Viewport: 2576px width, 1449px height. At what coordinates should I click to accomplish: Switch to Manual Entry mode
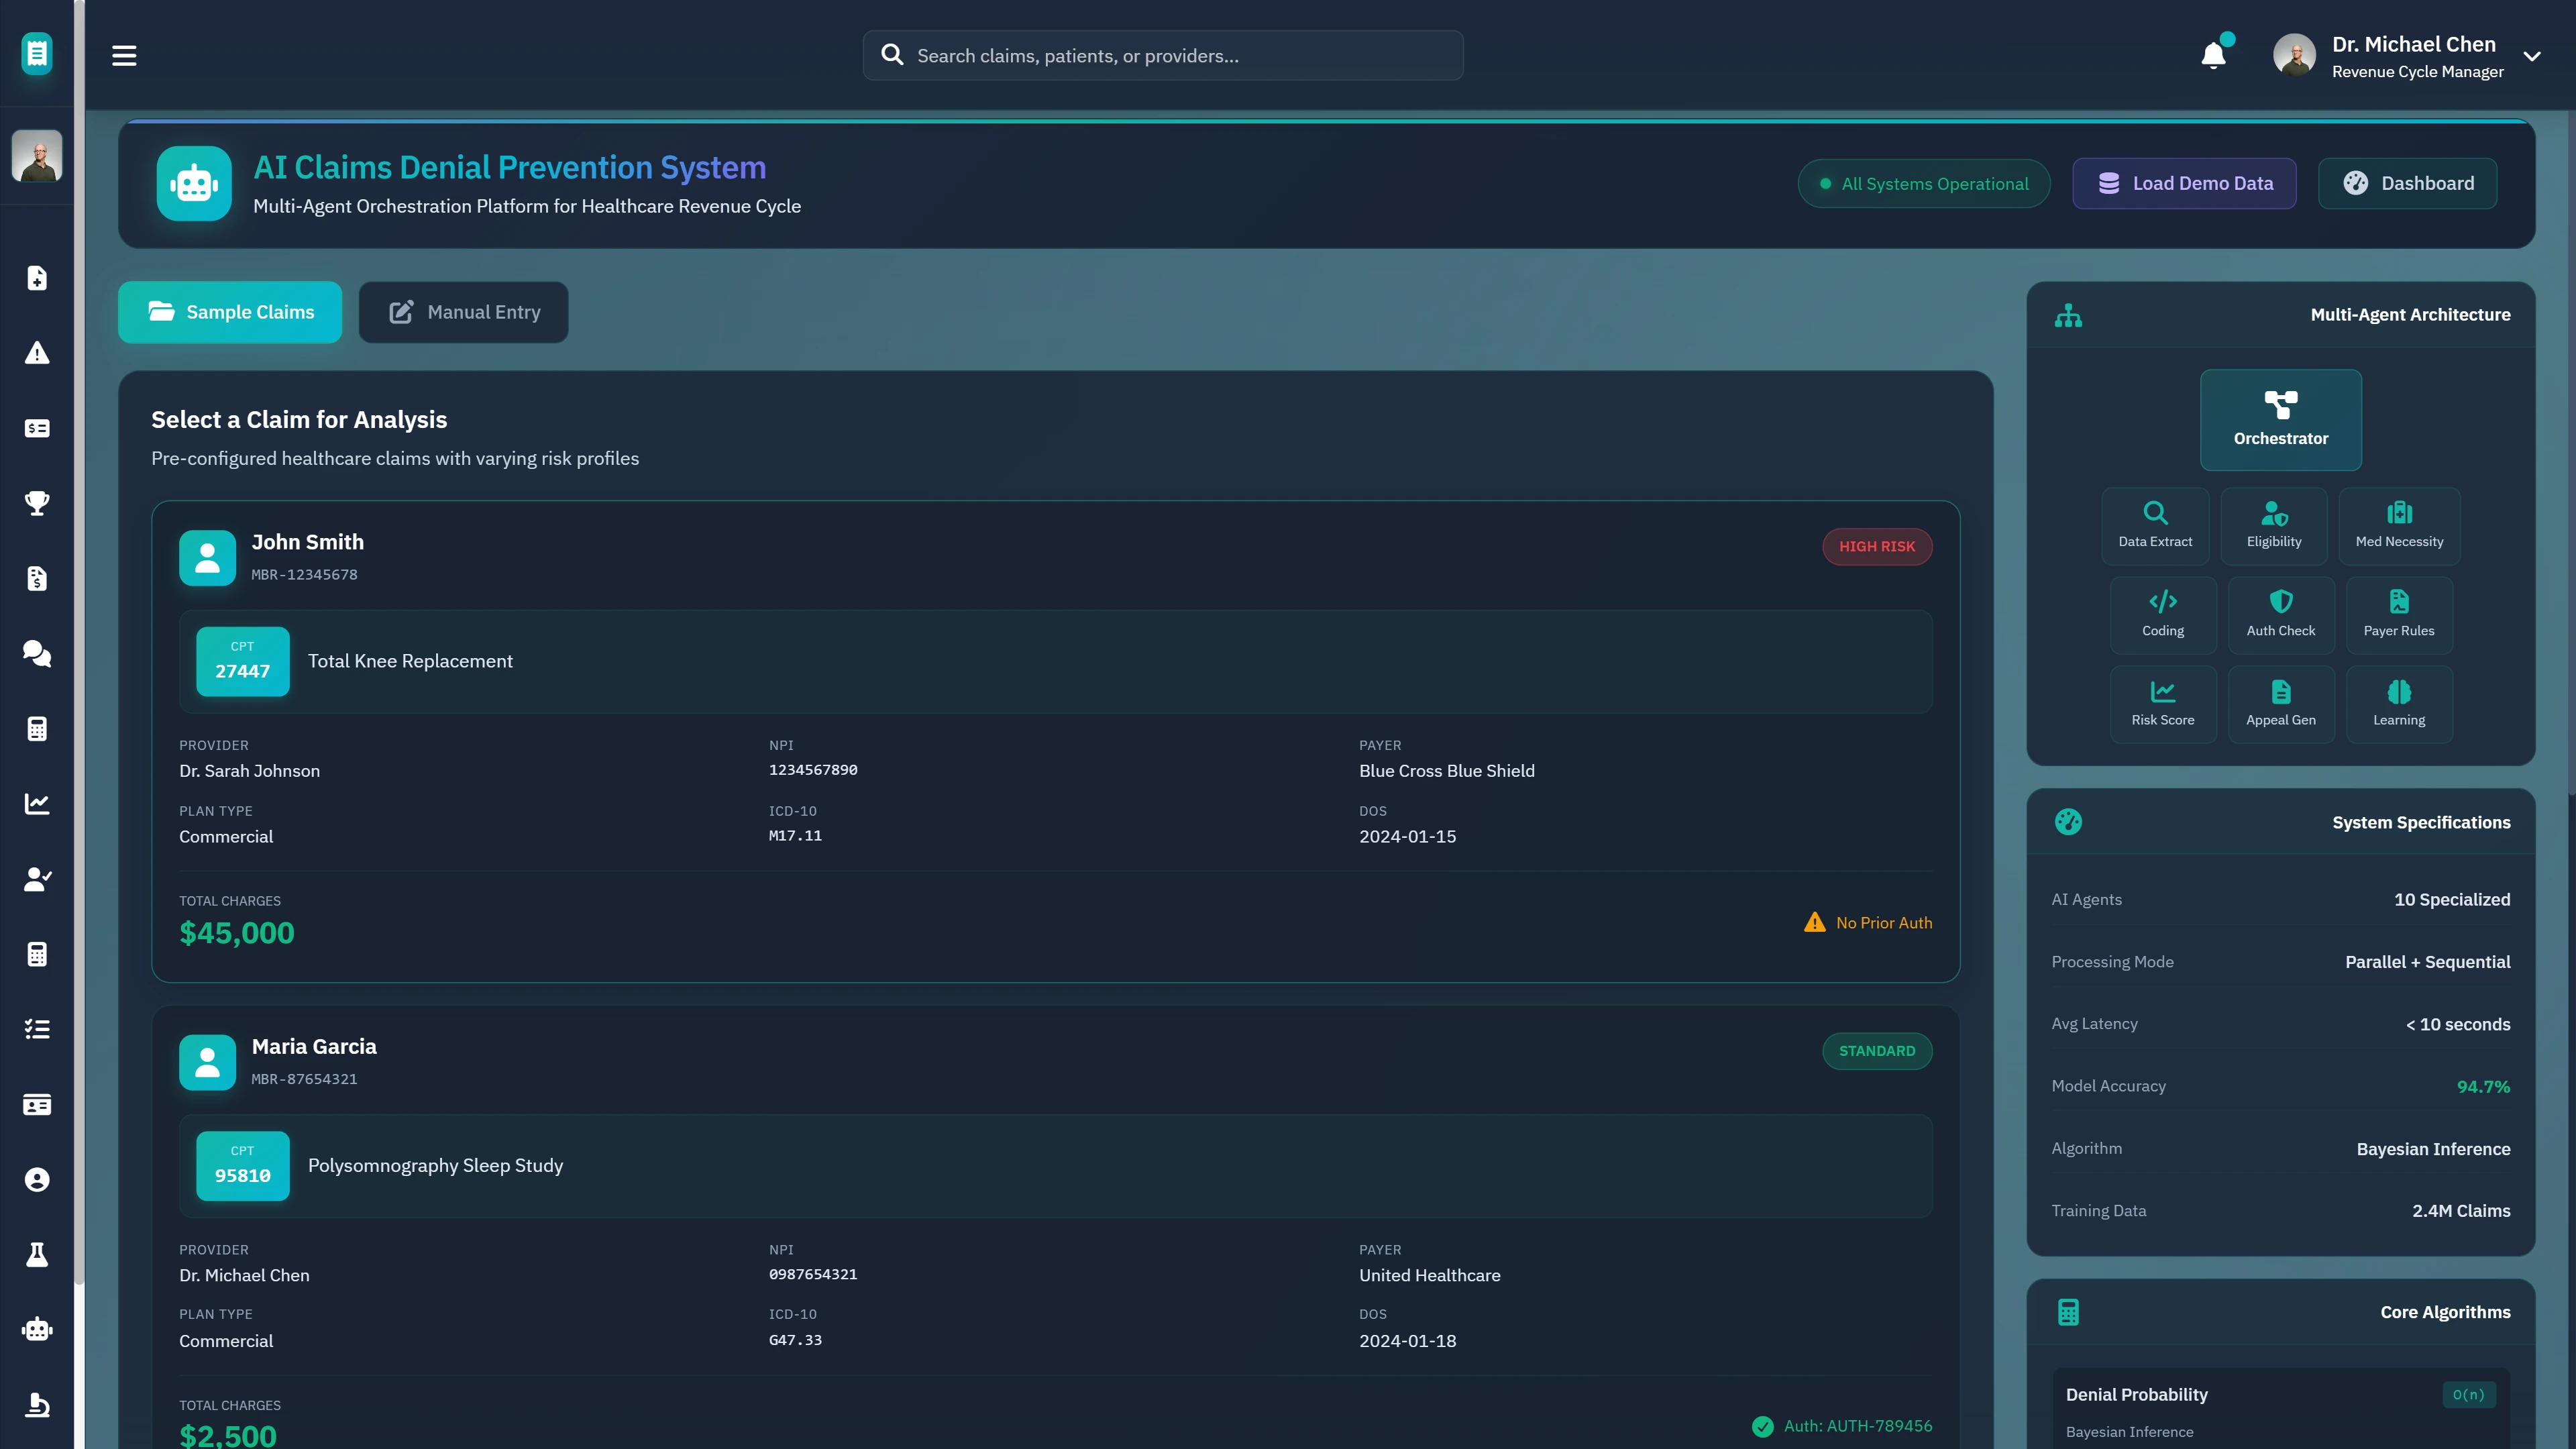(463, 311)
